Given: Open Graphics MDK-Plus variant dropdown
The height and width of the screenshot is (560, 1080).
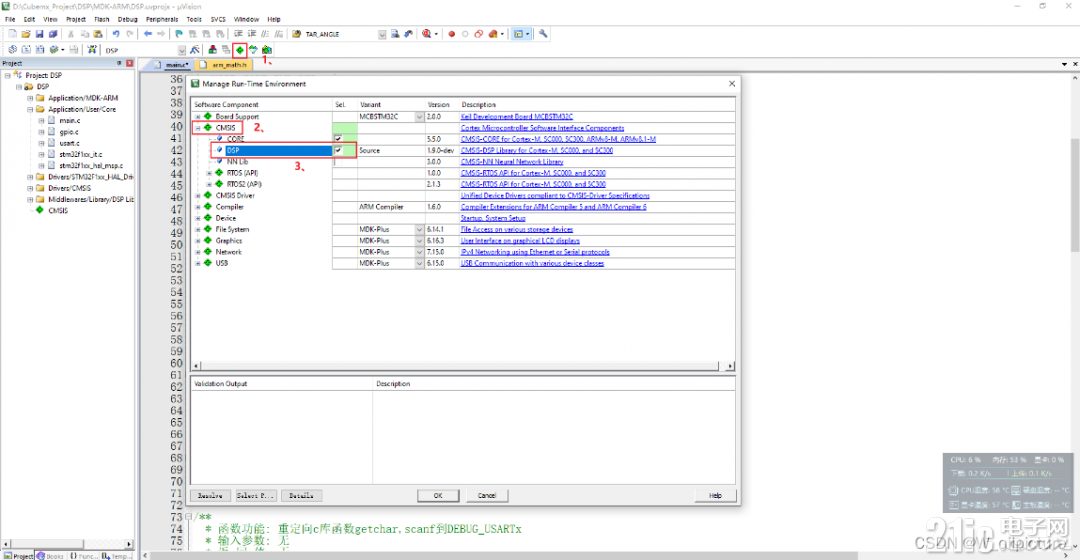Looking at the screenshot, I should (419, 240).
